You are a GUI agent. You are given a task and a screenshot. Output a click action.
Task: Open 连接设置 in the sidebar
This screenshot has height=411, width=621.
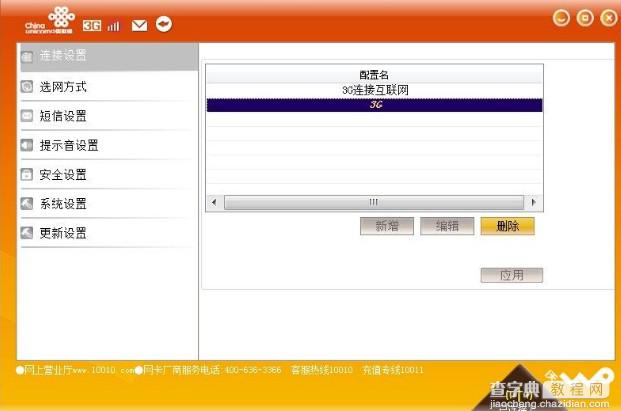(x=109, y=57)
